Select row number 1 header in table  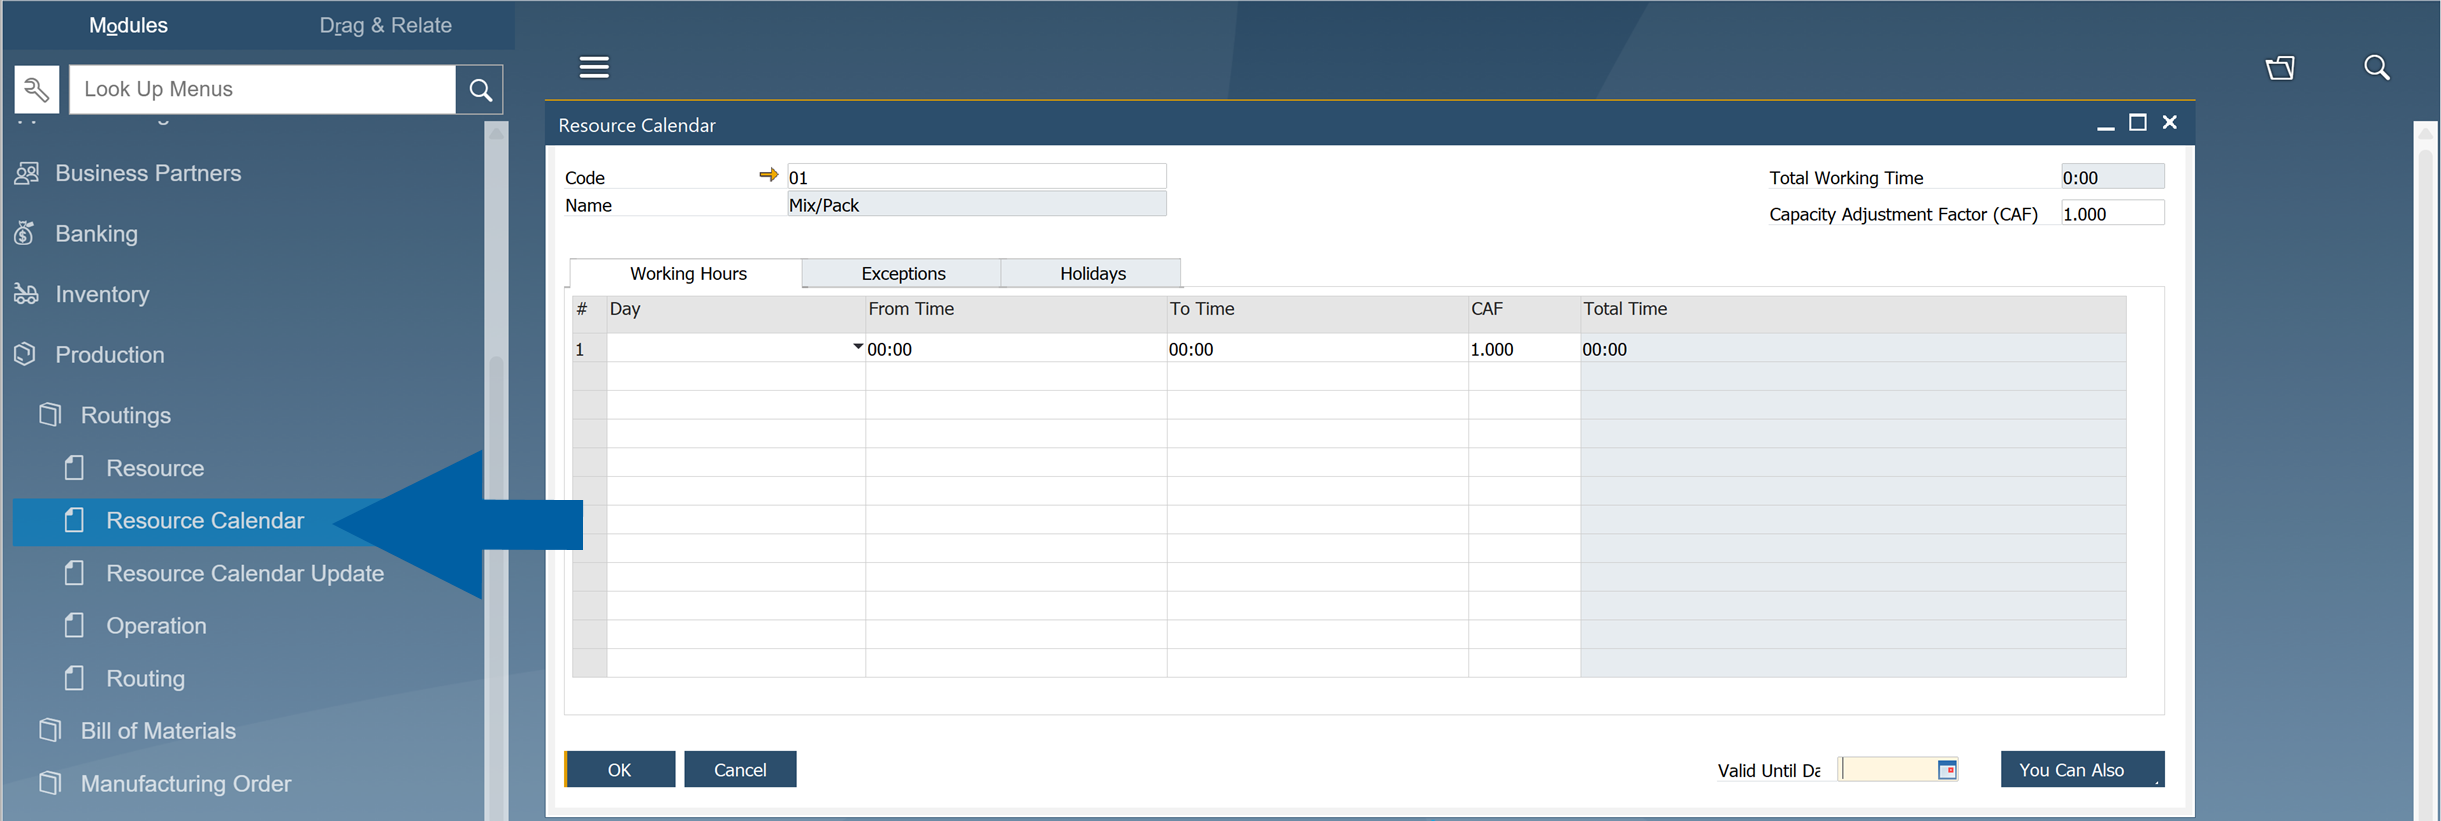(589, 348)
